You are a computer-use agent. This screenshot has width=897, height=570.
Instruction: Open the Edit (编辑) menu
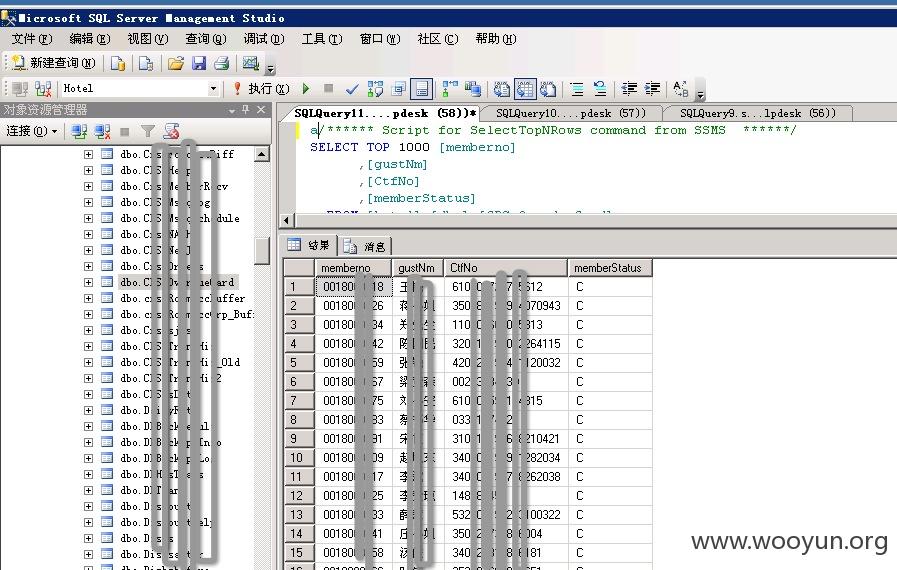point(89,39)
